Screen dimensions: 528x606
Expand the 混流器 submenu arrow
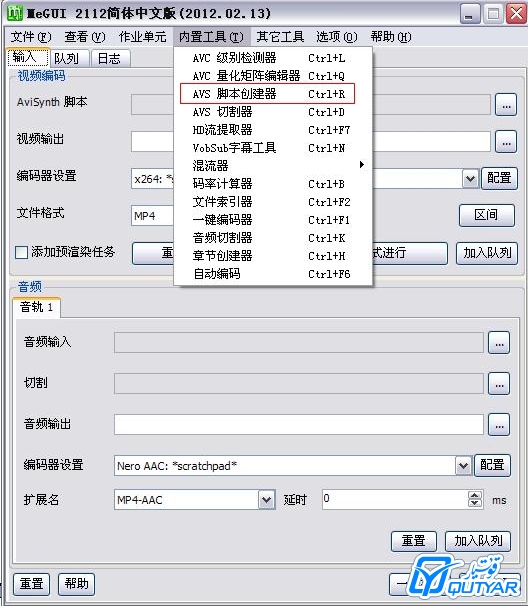click(x=361, y=165)
